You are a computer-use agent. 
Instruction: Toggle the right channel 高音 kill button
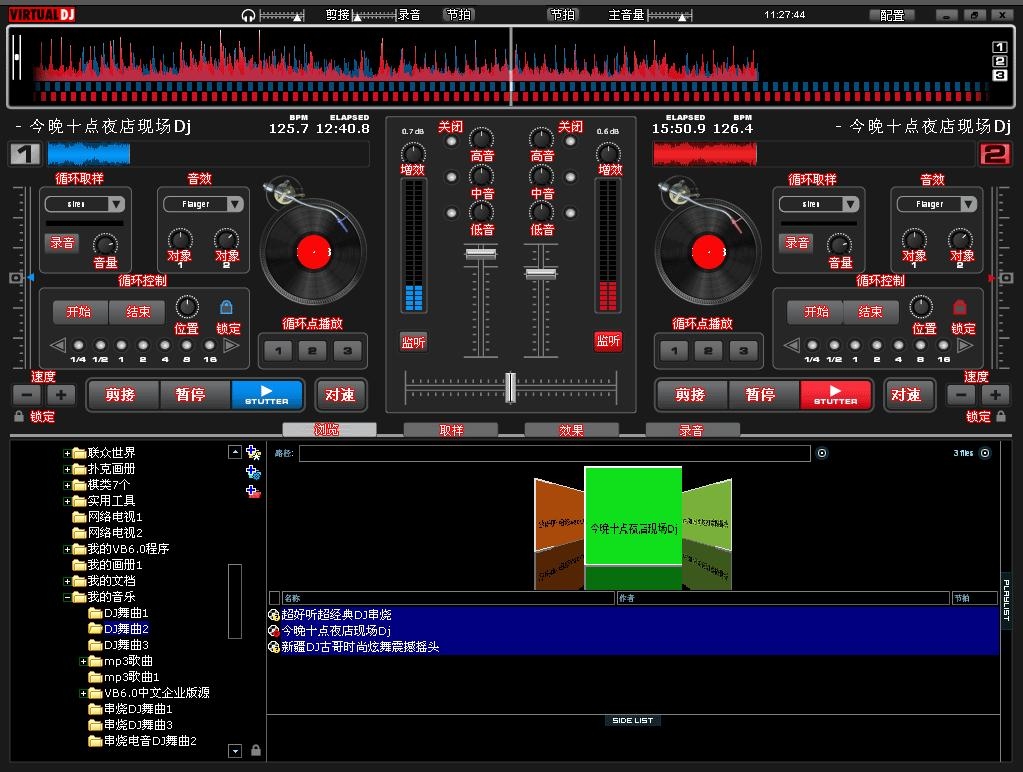pos(570,142)
